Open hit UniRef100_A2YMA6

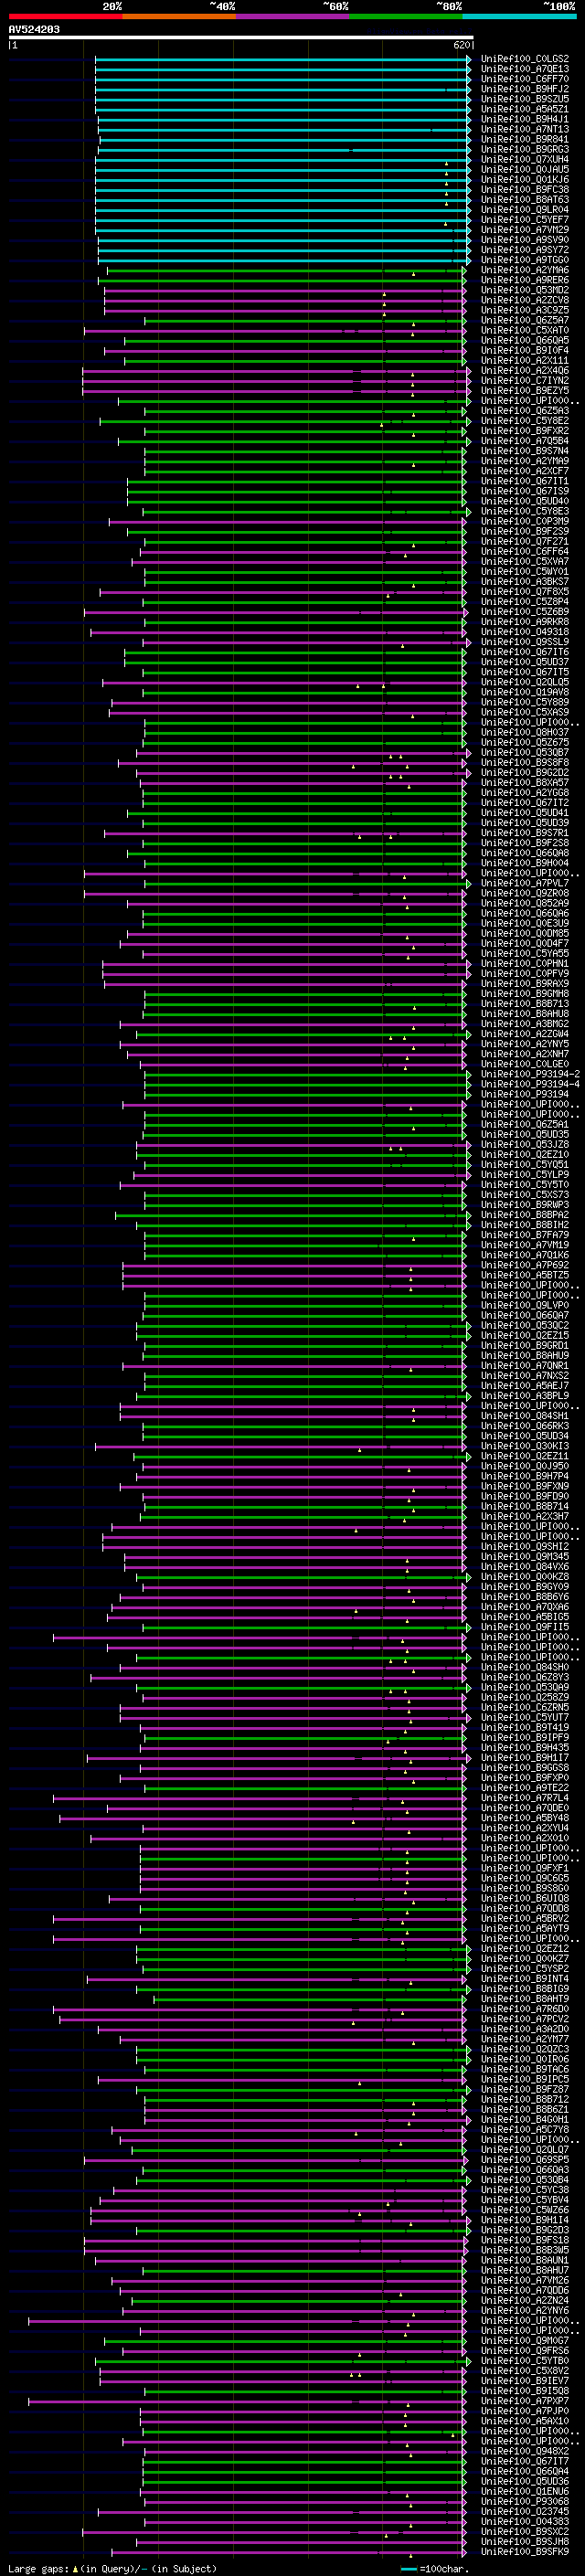[x=525, y=270]
